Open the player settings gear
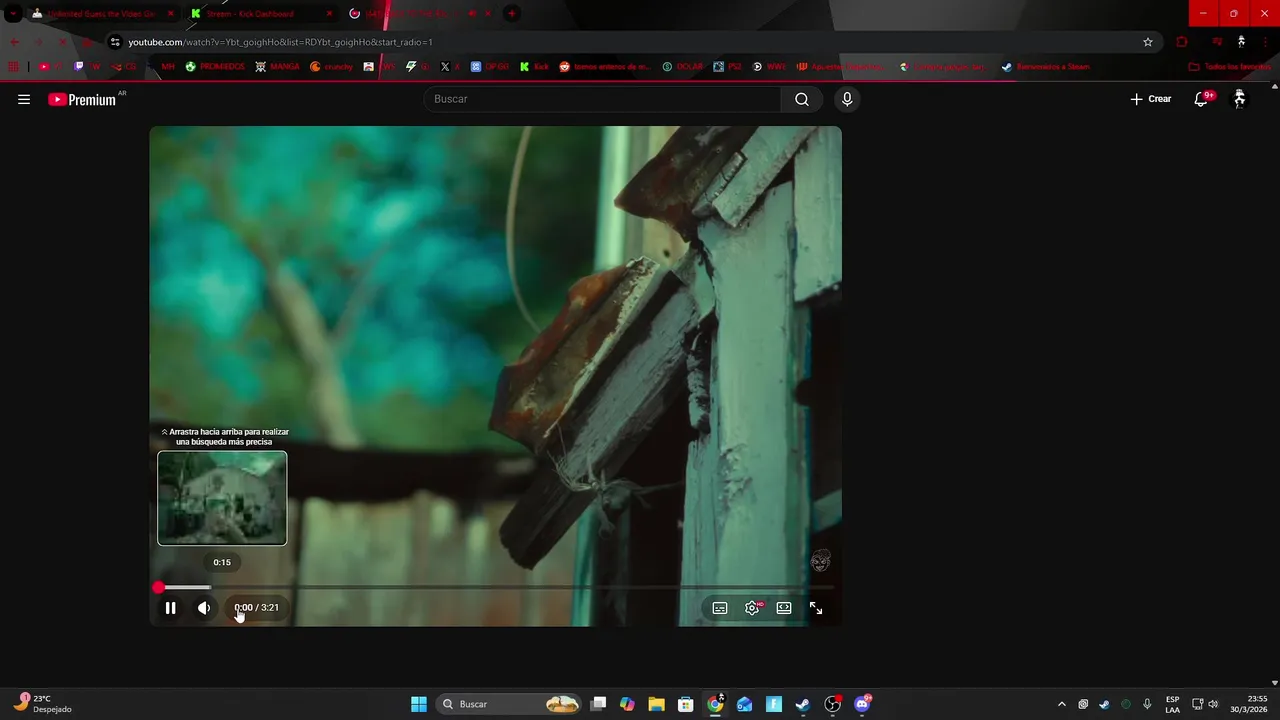 752,608
